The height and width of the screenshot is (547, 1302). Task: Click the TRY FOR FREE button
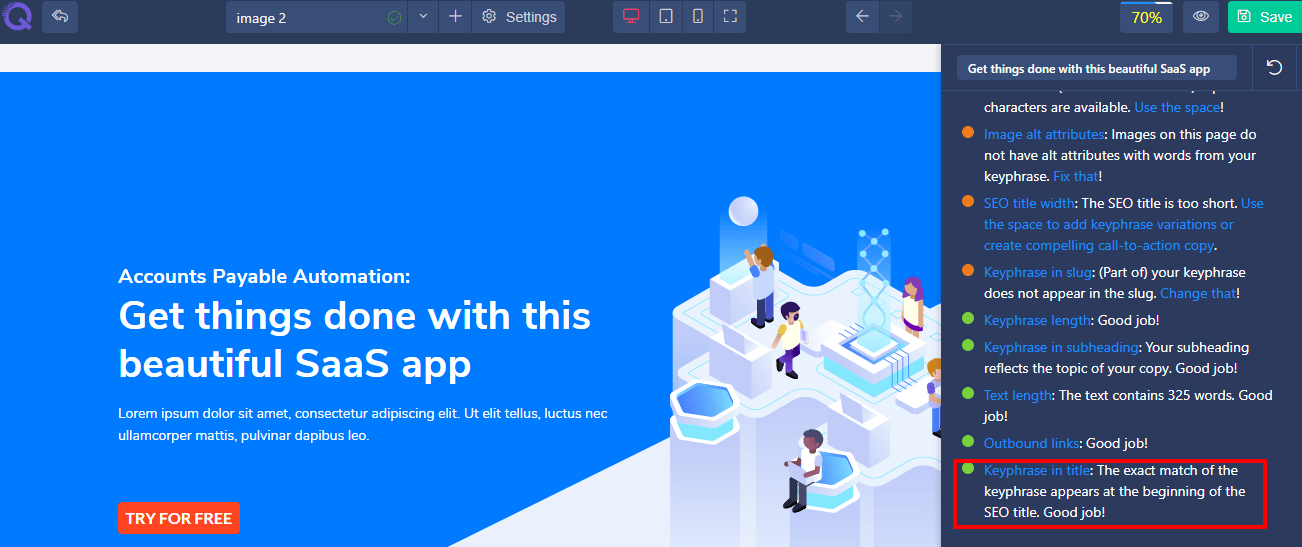tap(179, 518)
